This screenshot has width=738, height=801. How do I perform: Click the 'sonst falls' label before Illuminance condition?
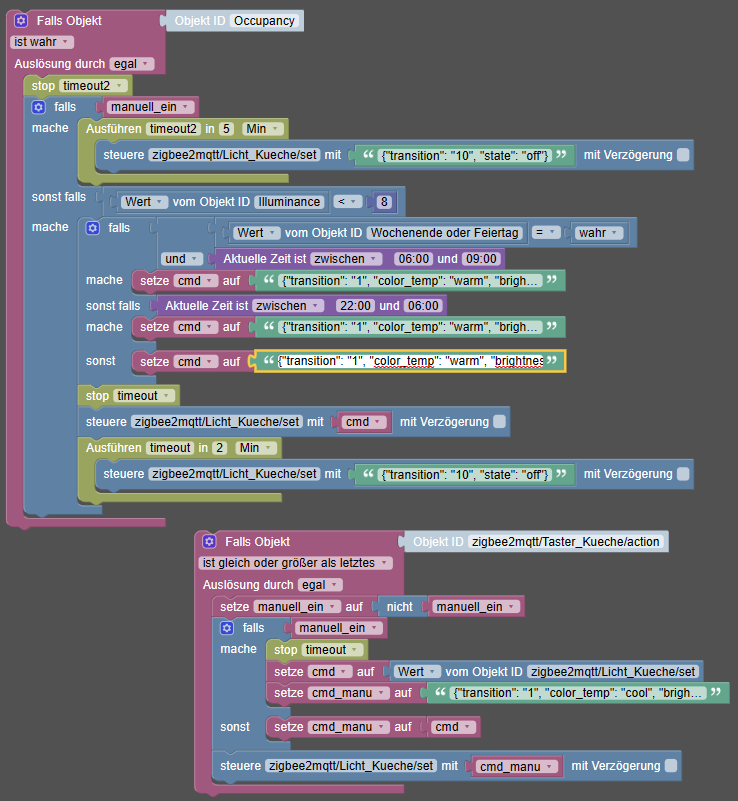click(59, 197)
